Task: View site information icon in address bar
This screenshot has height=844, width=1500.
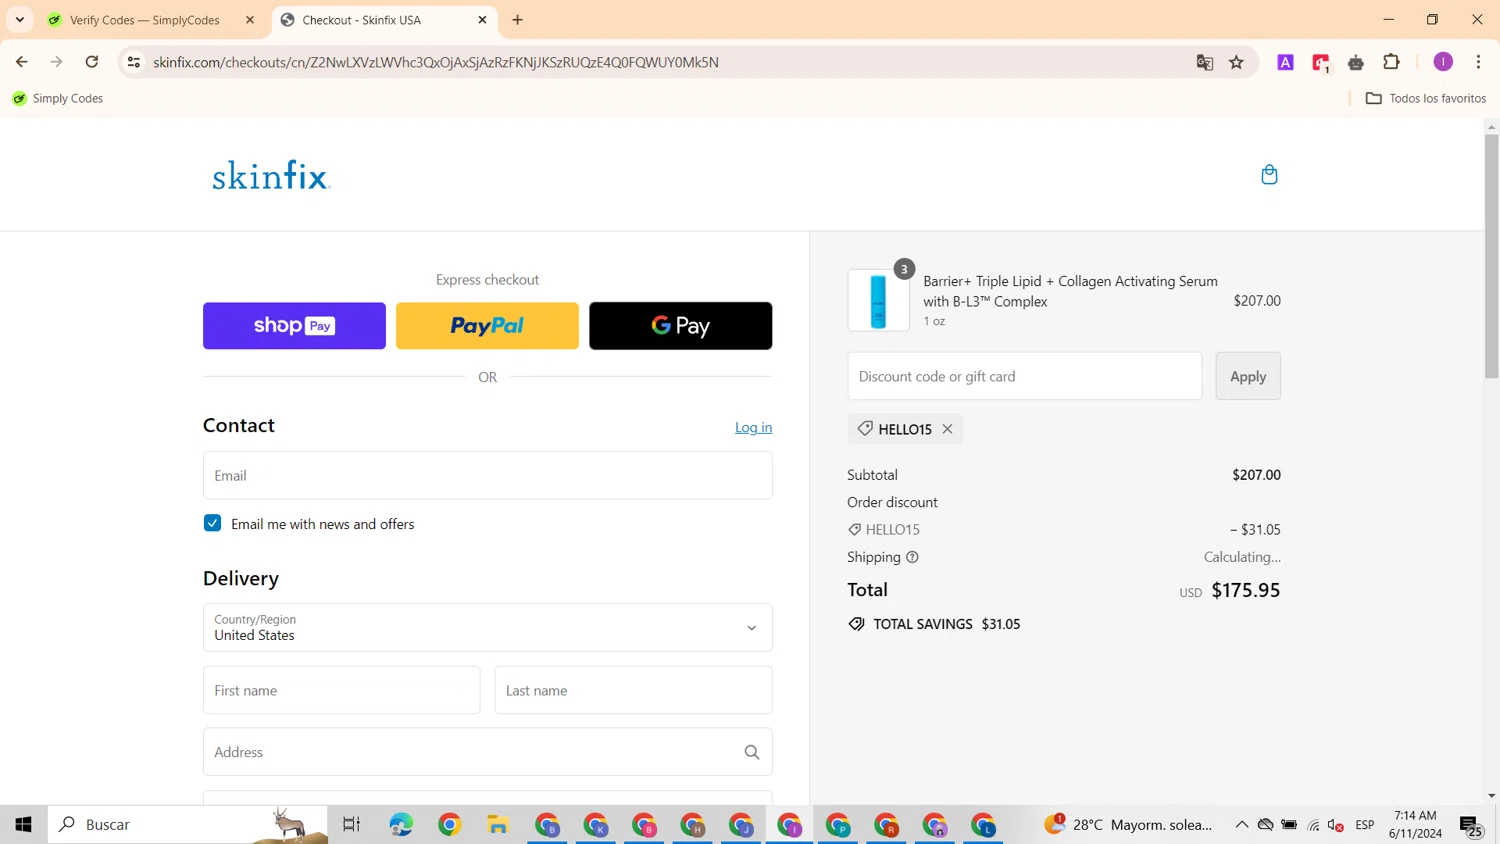Action: 134,62
